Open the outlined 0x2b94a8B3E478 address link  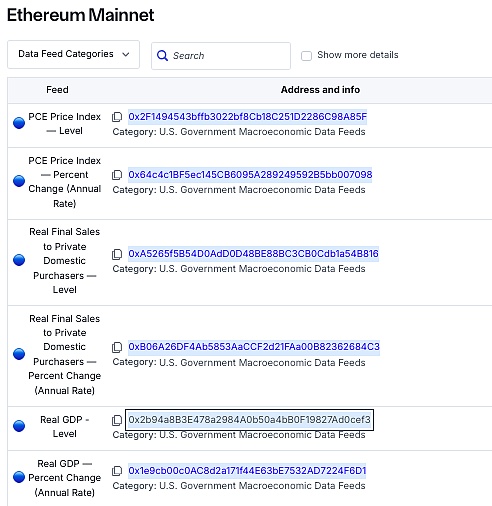pyautogui.click(x=250, y=420)
